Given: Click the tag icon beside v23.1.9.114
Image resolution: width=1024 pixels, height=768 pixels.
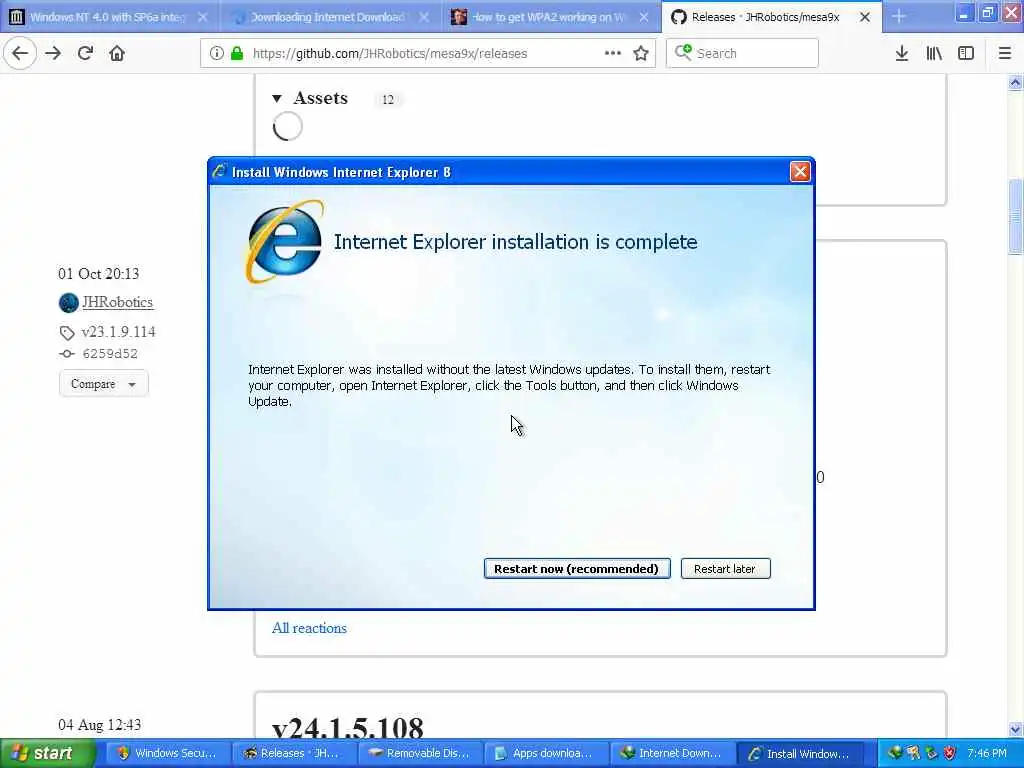Looking at the screenshot, I should (x=67, y=333).
